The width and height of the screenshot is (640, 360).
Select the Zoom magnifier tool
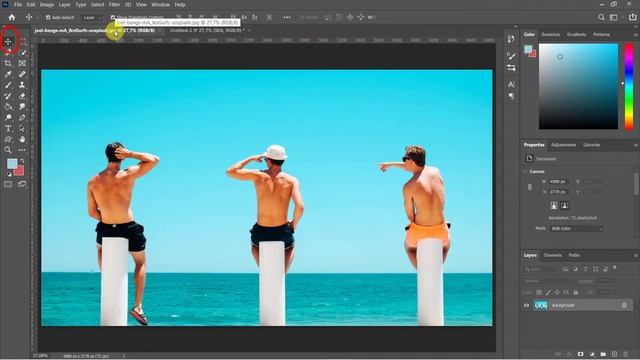[8, 150]
